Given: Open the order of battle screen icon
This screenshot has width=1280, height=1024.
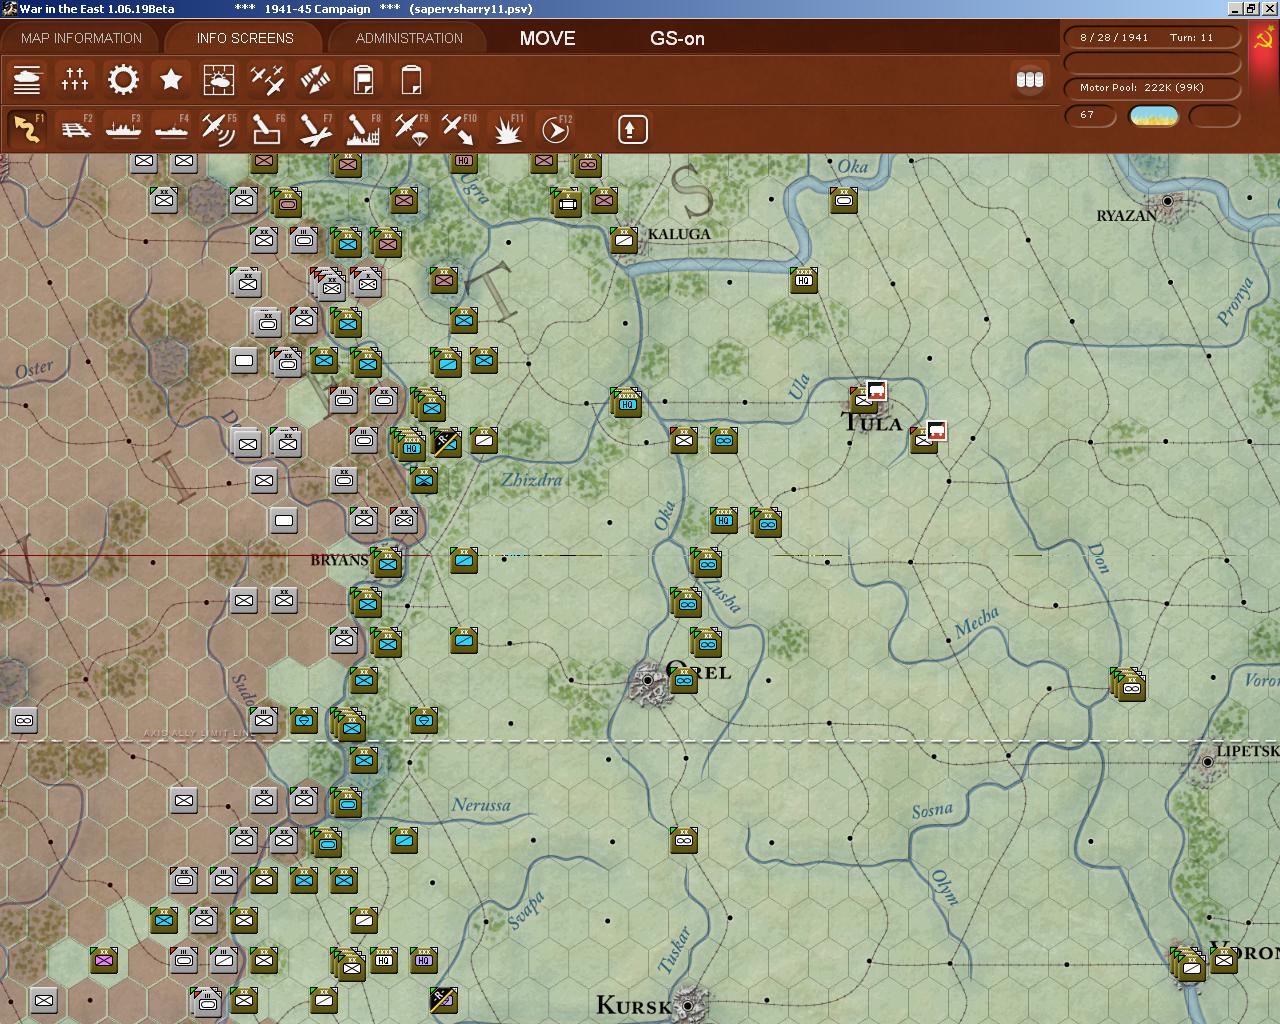Looking at the screenshot, I should point(27,79).
